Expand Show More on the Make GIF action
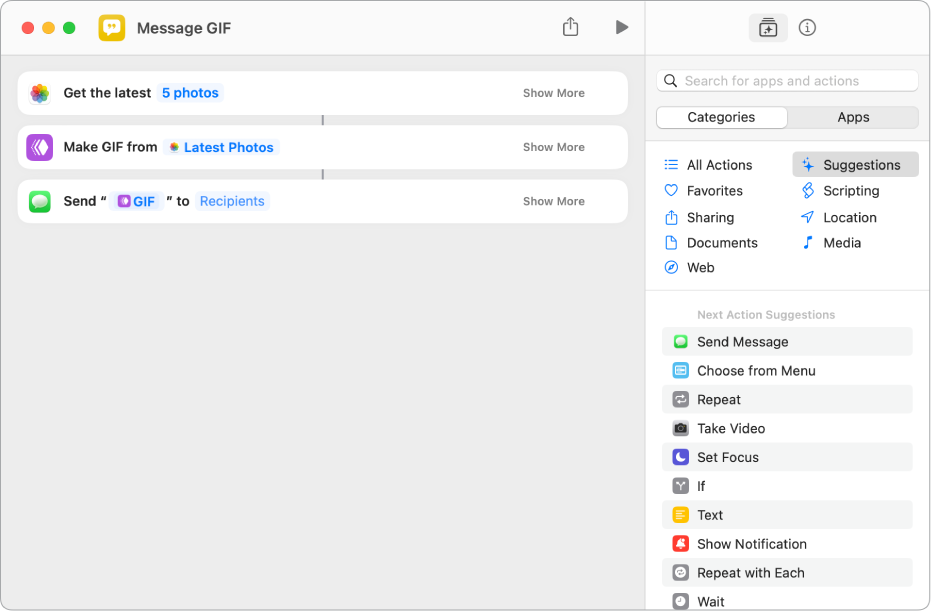This screenshot has width=932, height=612. pyautogui.click(x=553, y=147)
